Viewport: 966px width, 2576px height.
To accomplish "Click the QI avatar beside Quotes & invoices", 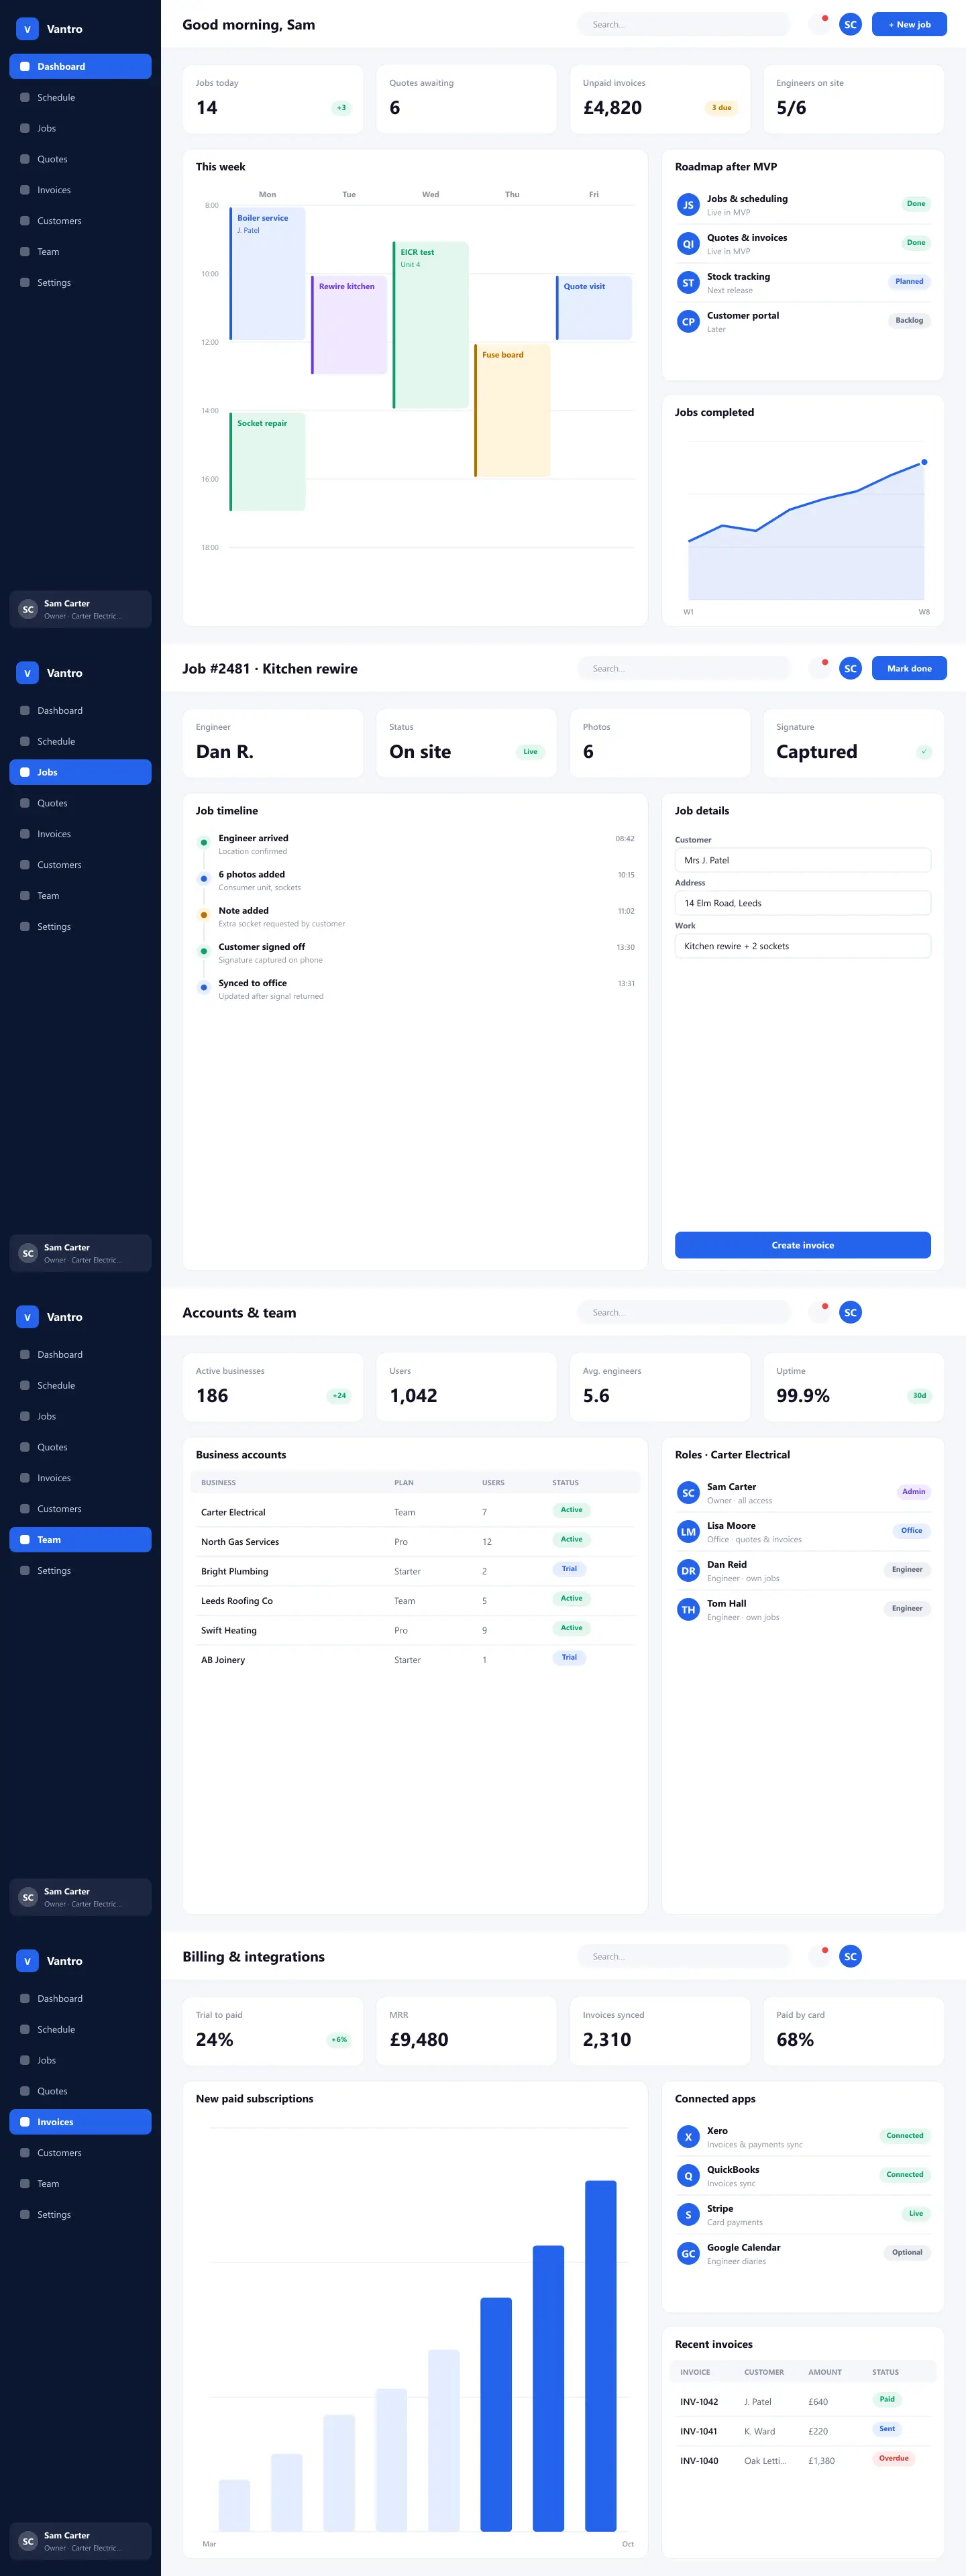I will 688,244.
